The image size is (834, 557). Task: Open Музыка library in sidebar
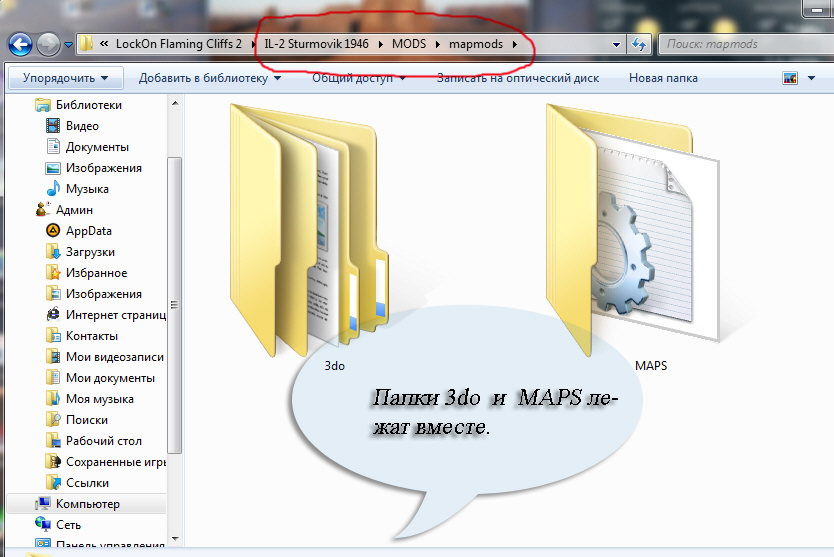(87, 189)
